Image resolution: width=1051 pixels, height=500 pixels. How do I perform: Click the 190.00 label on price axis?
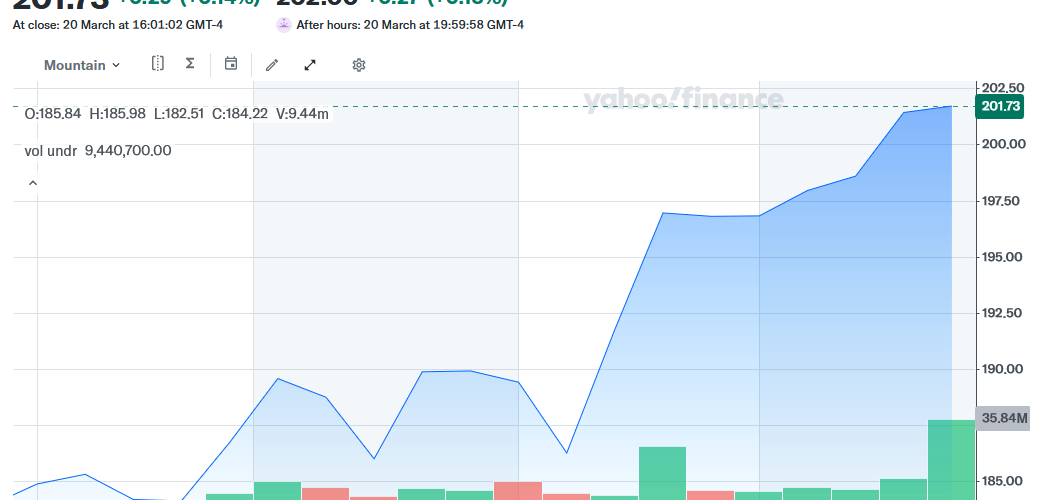coord(1004,369)
